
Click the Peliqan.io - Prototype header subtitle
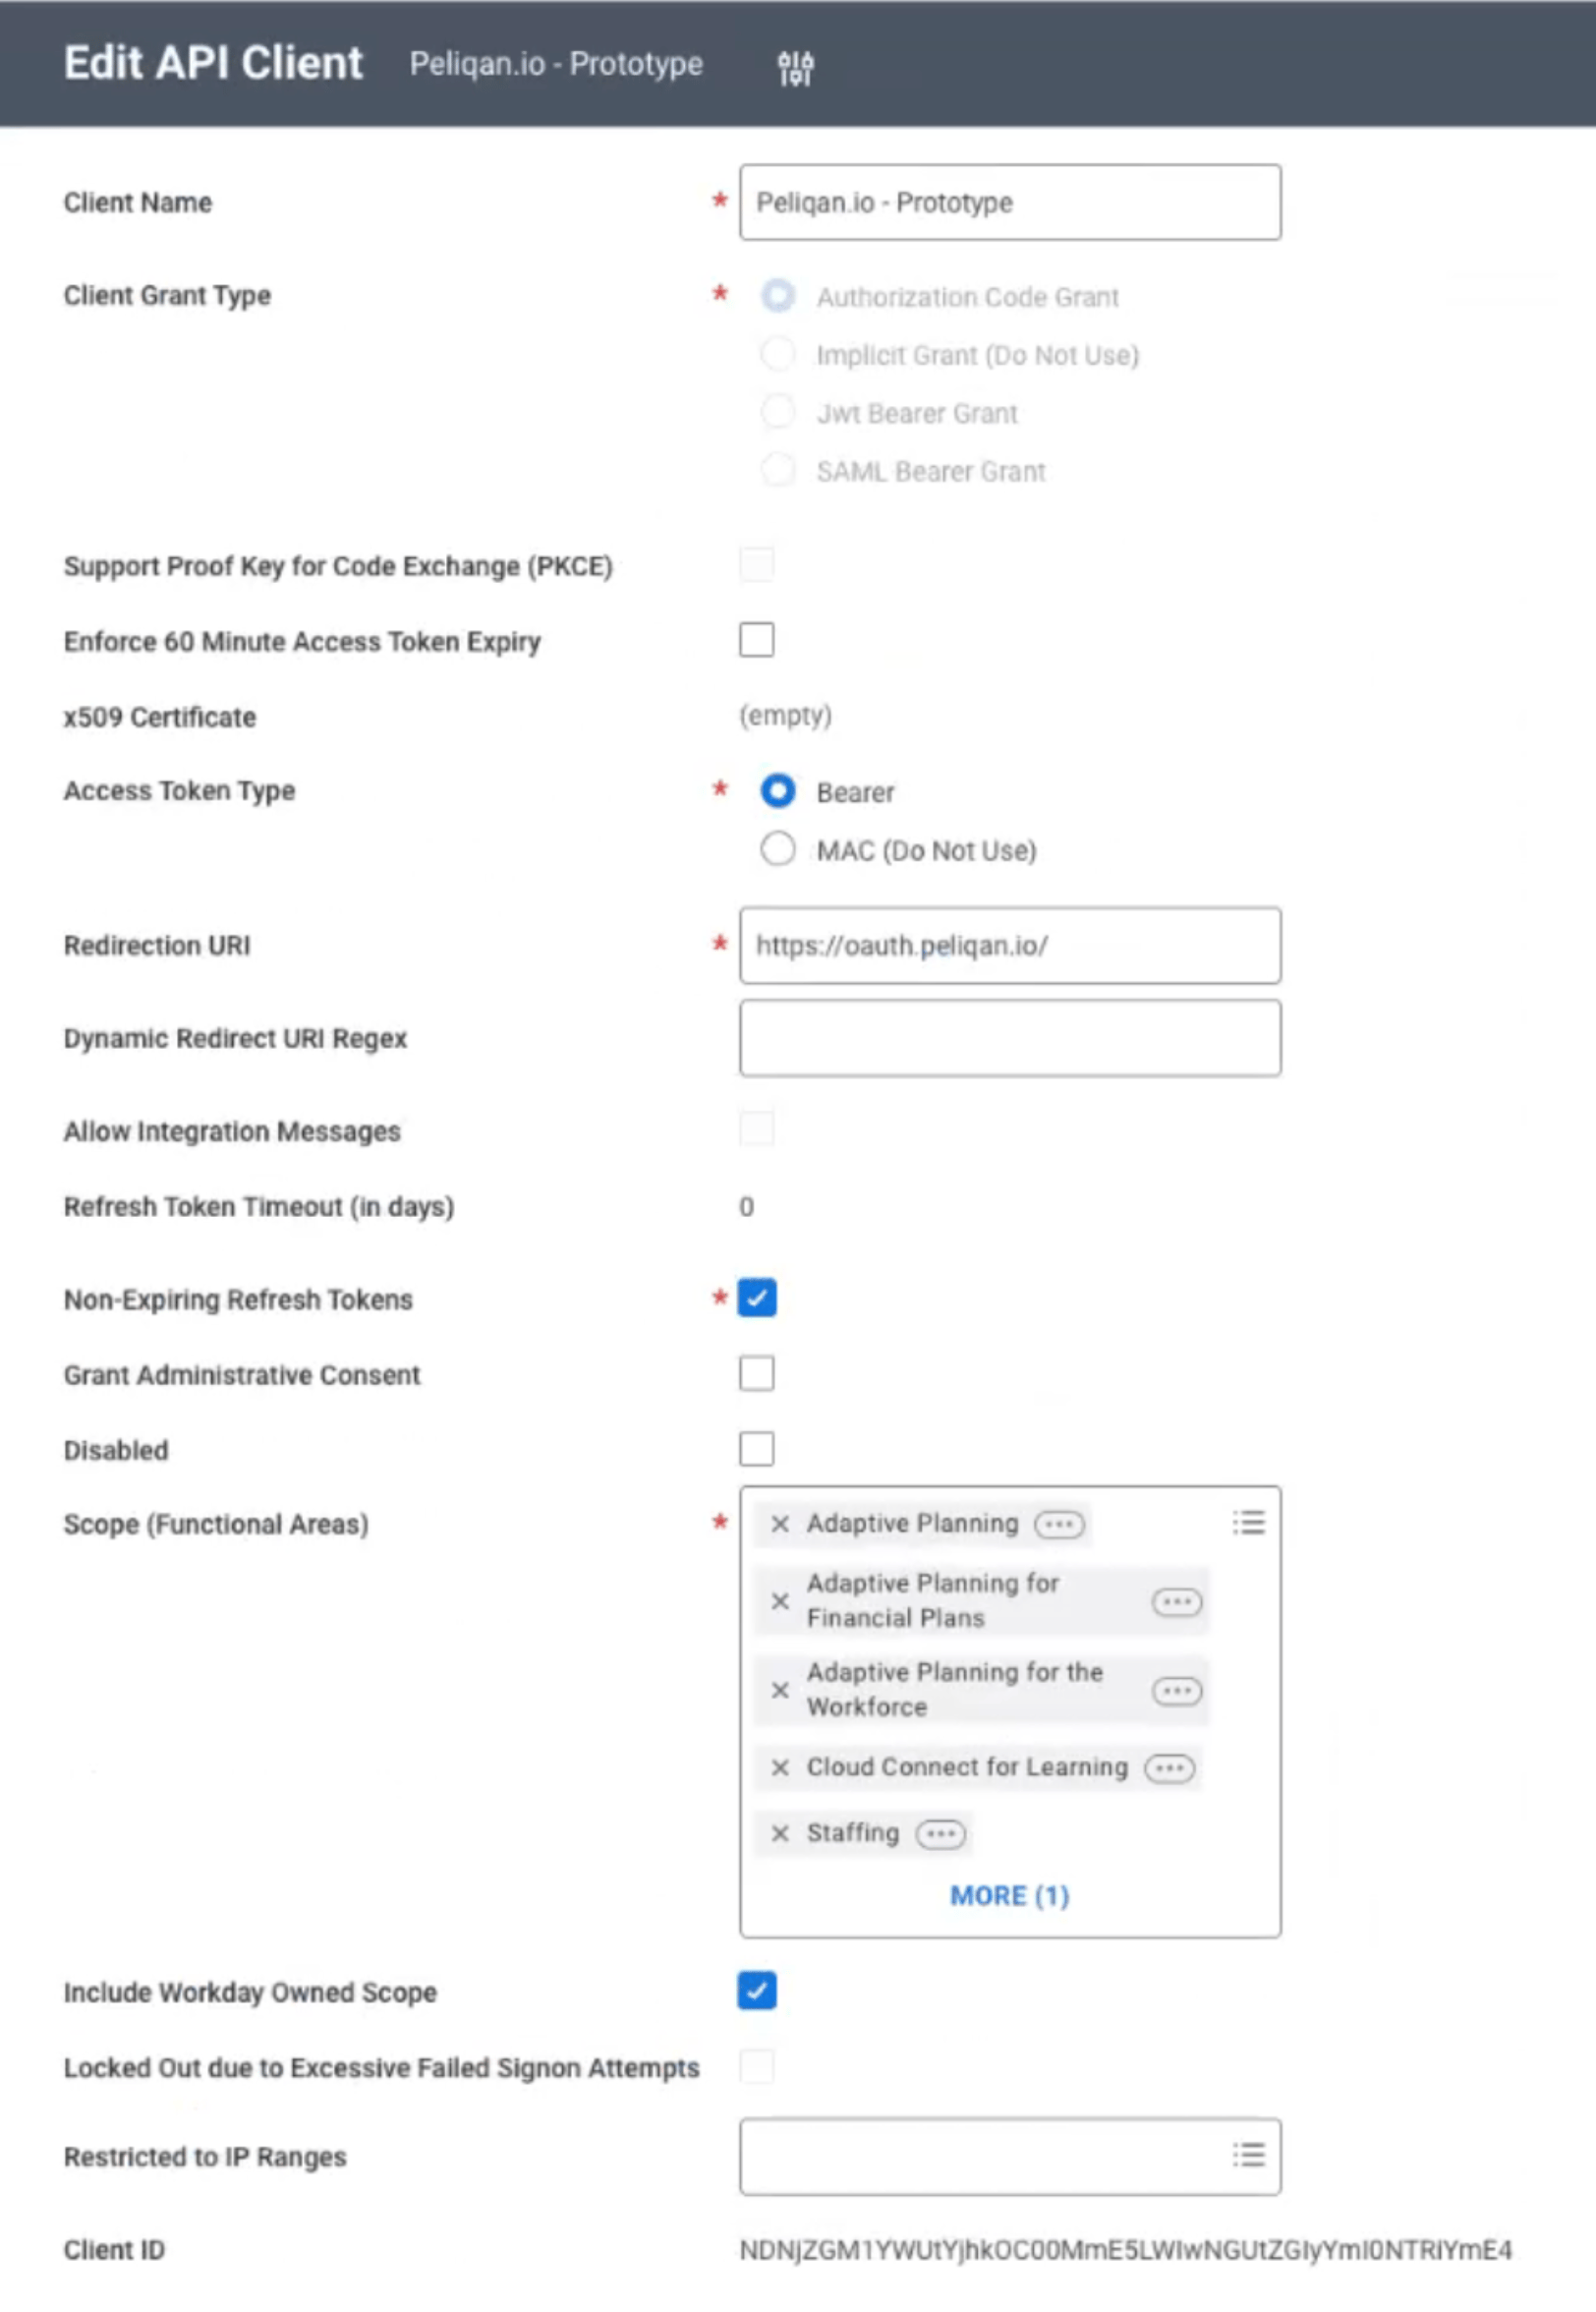[556, 63]
